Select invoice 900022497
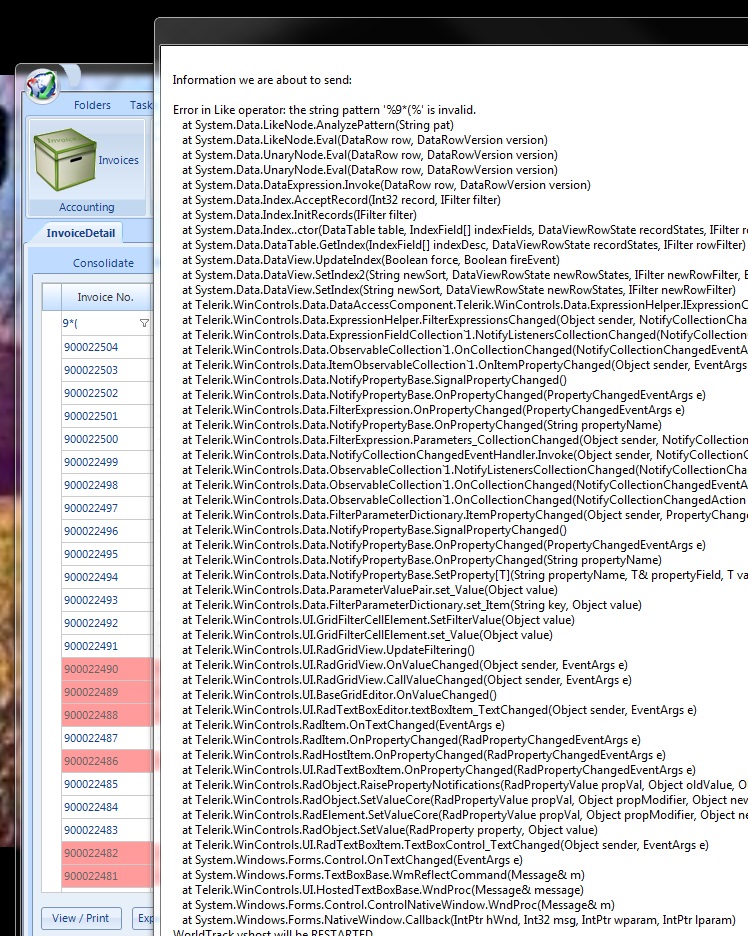 point(106,508)
